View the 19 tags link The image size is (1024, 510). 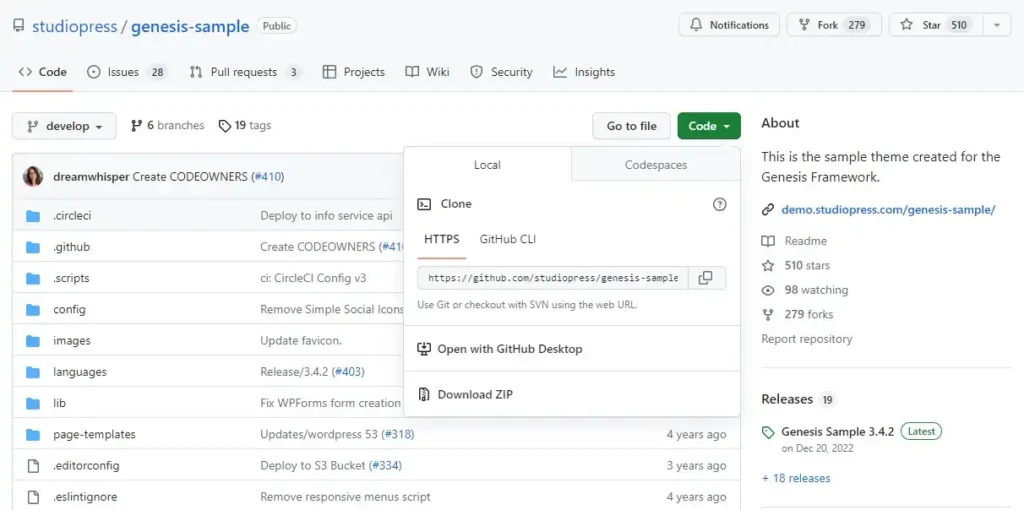pos(244,125)
